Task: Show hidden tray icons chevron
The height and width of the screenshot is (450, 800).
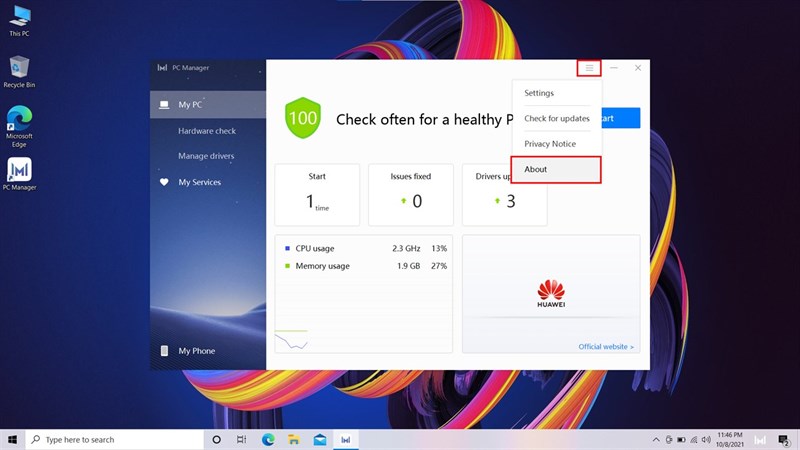Action: (x=656, y=439)
